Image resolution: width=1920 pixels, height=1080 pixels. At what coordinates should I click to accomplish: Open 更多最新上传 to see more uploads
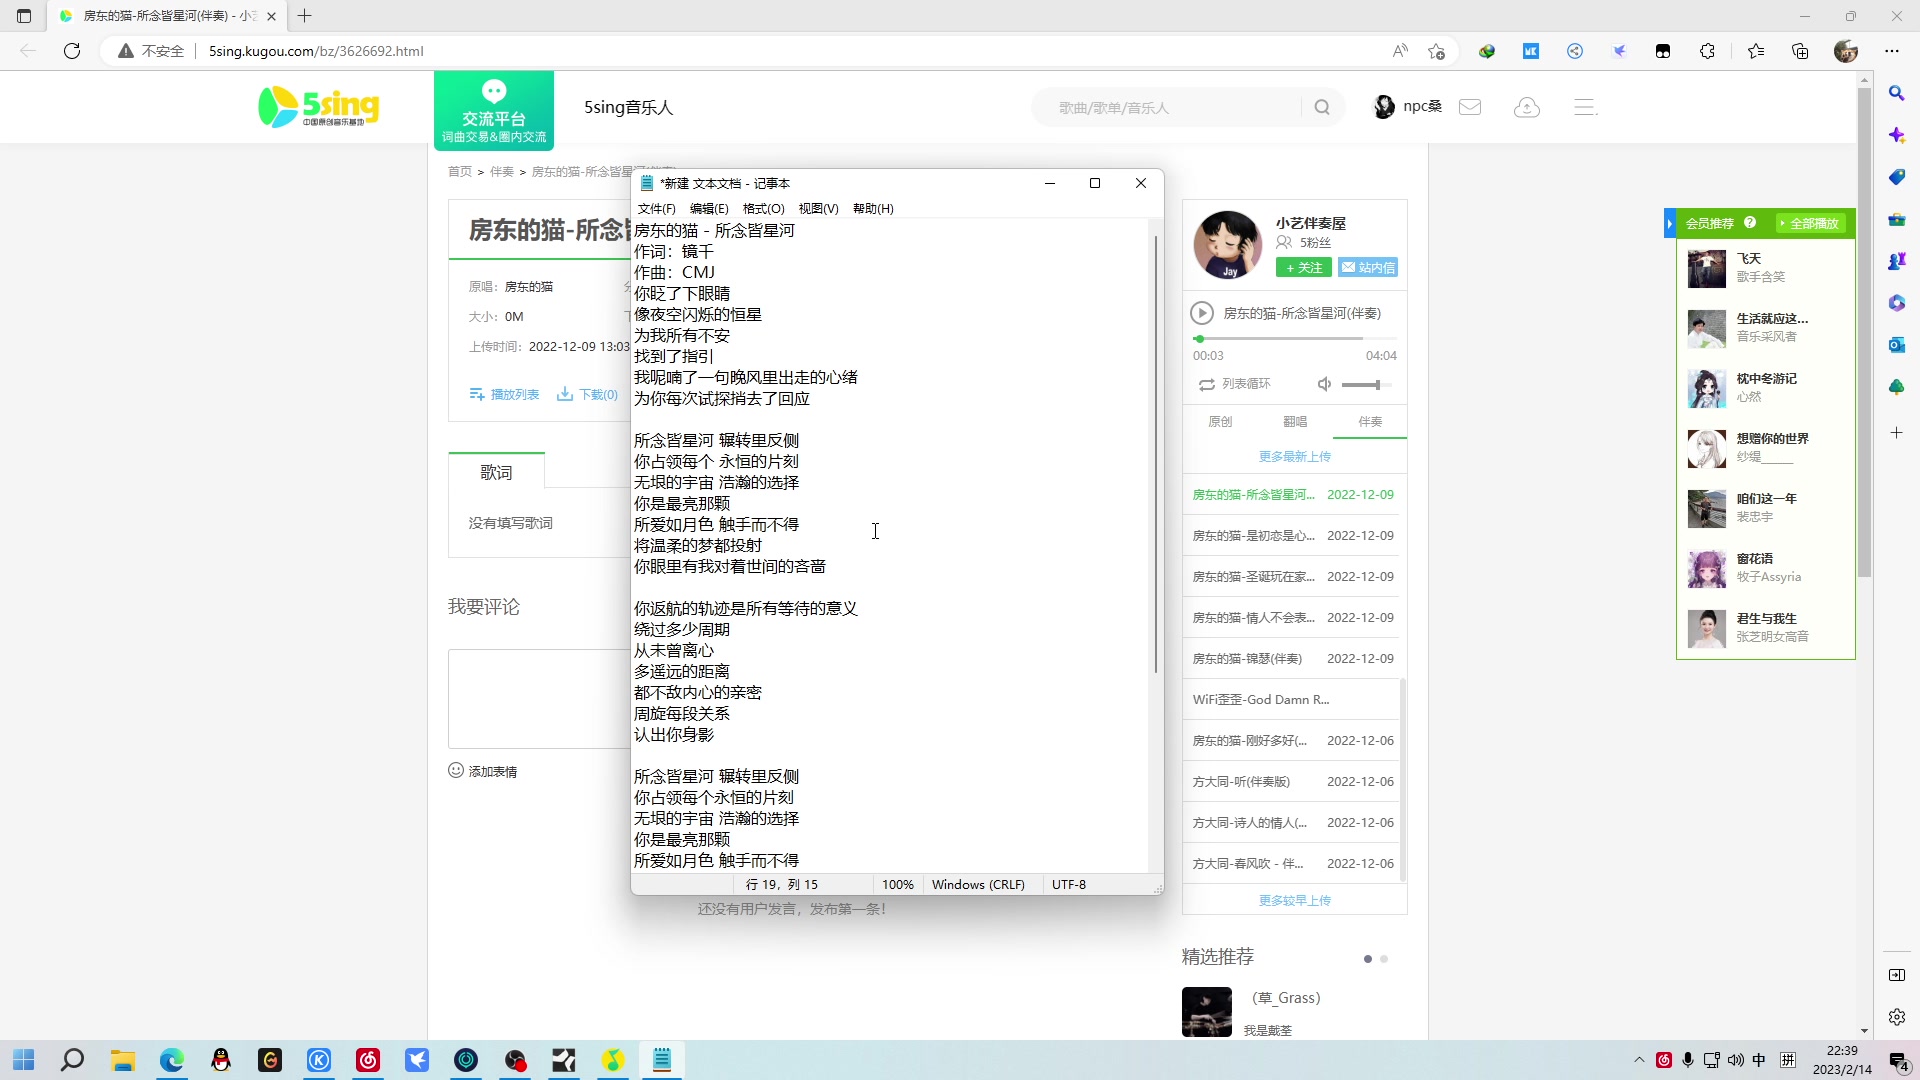point(1295,455)
